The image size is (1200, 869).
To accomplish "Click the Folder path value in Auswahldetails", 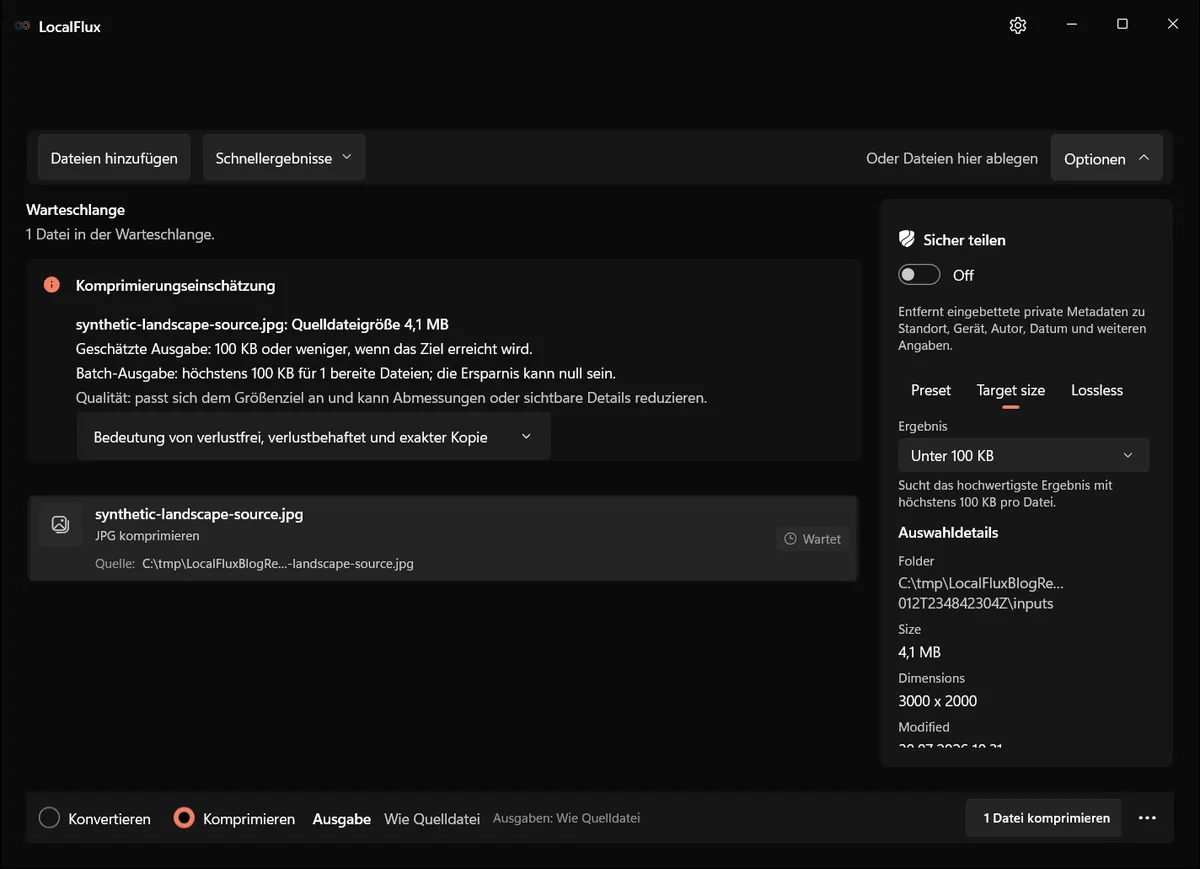I will click(x=981, y=593).
